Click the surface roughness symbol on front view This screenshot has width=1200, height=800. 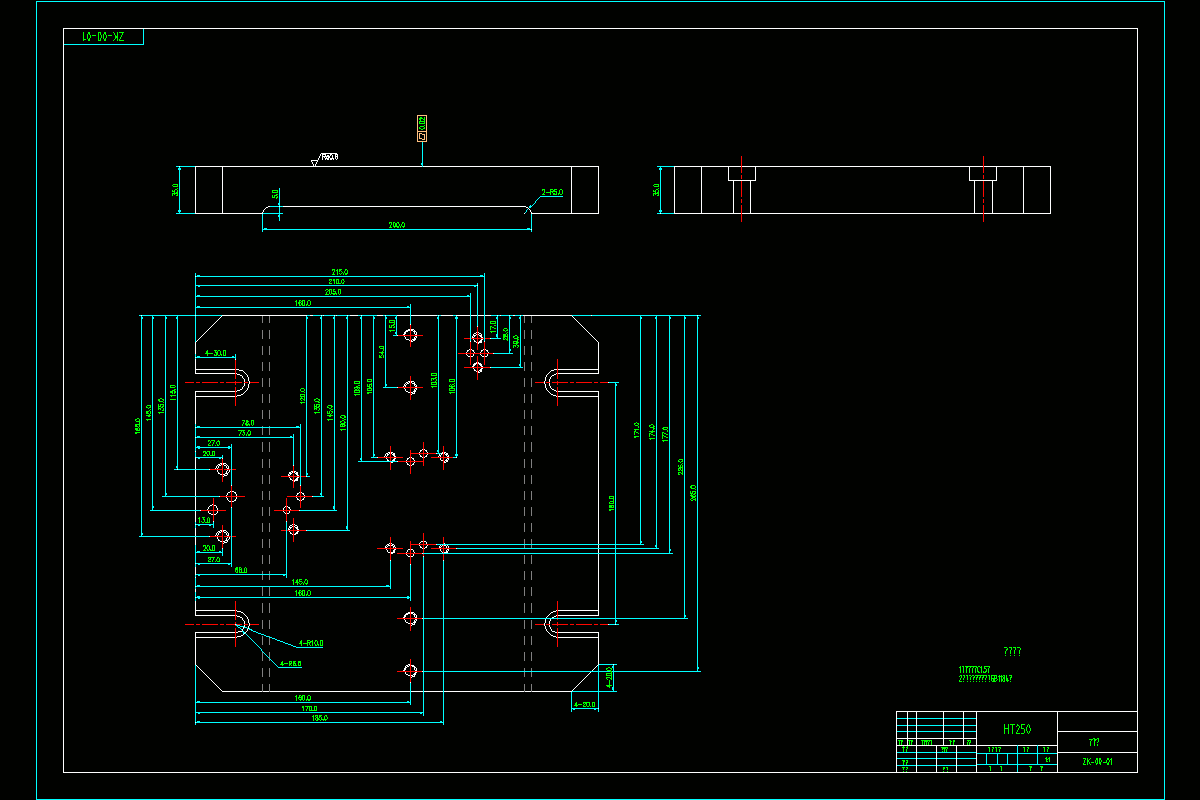pyautogui.click(x=325, y=158)
